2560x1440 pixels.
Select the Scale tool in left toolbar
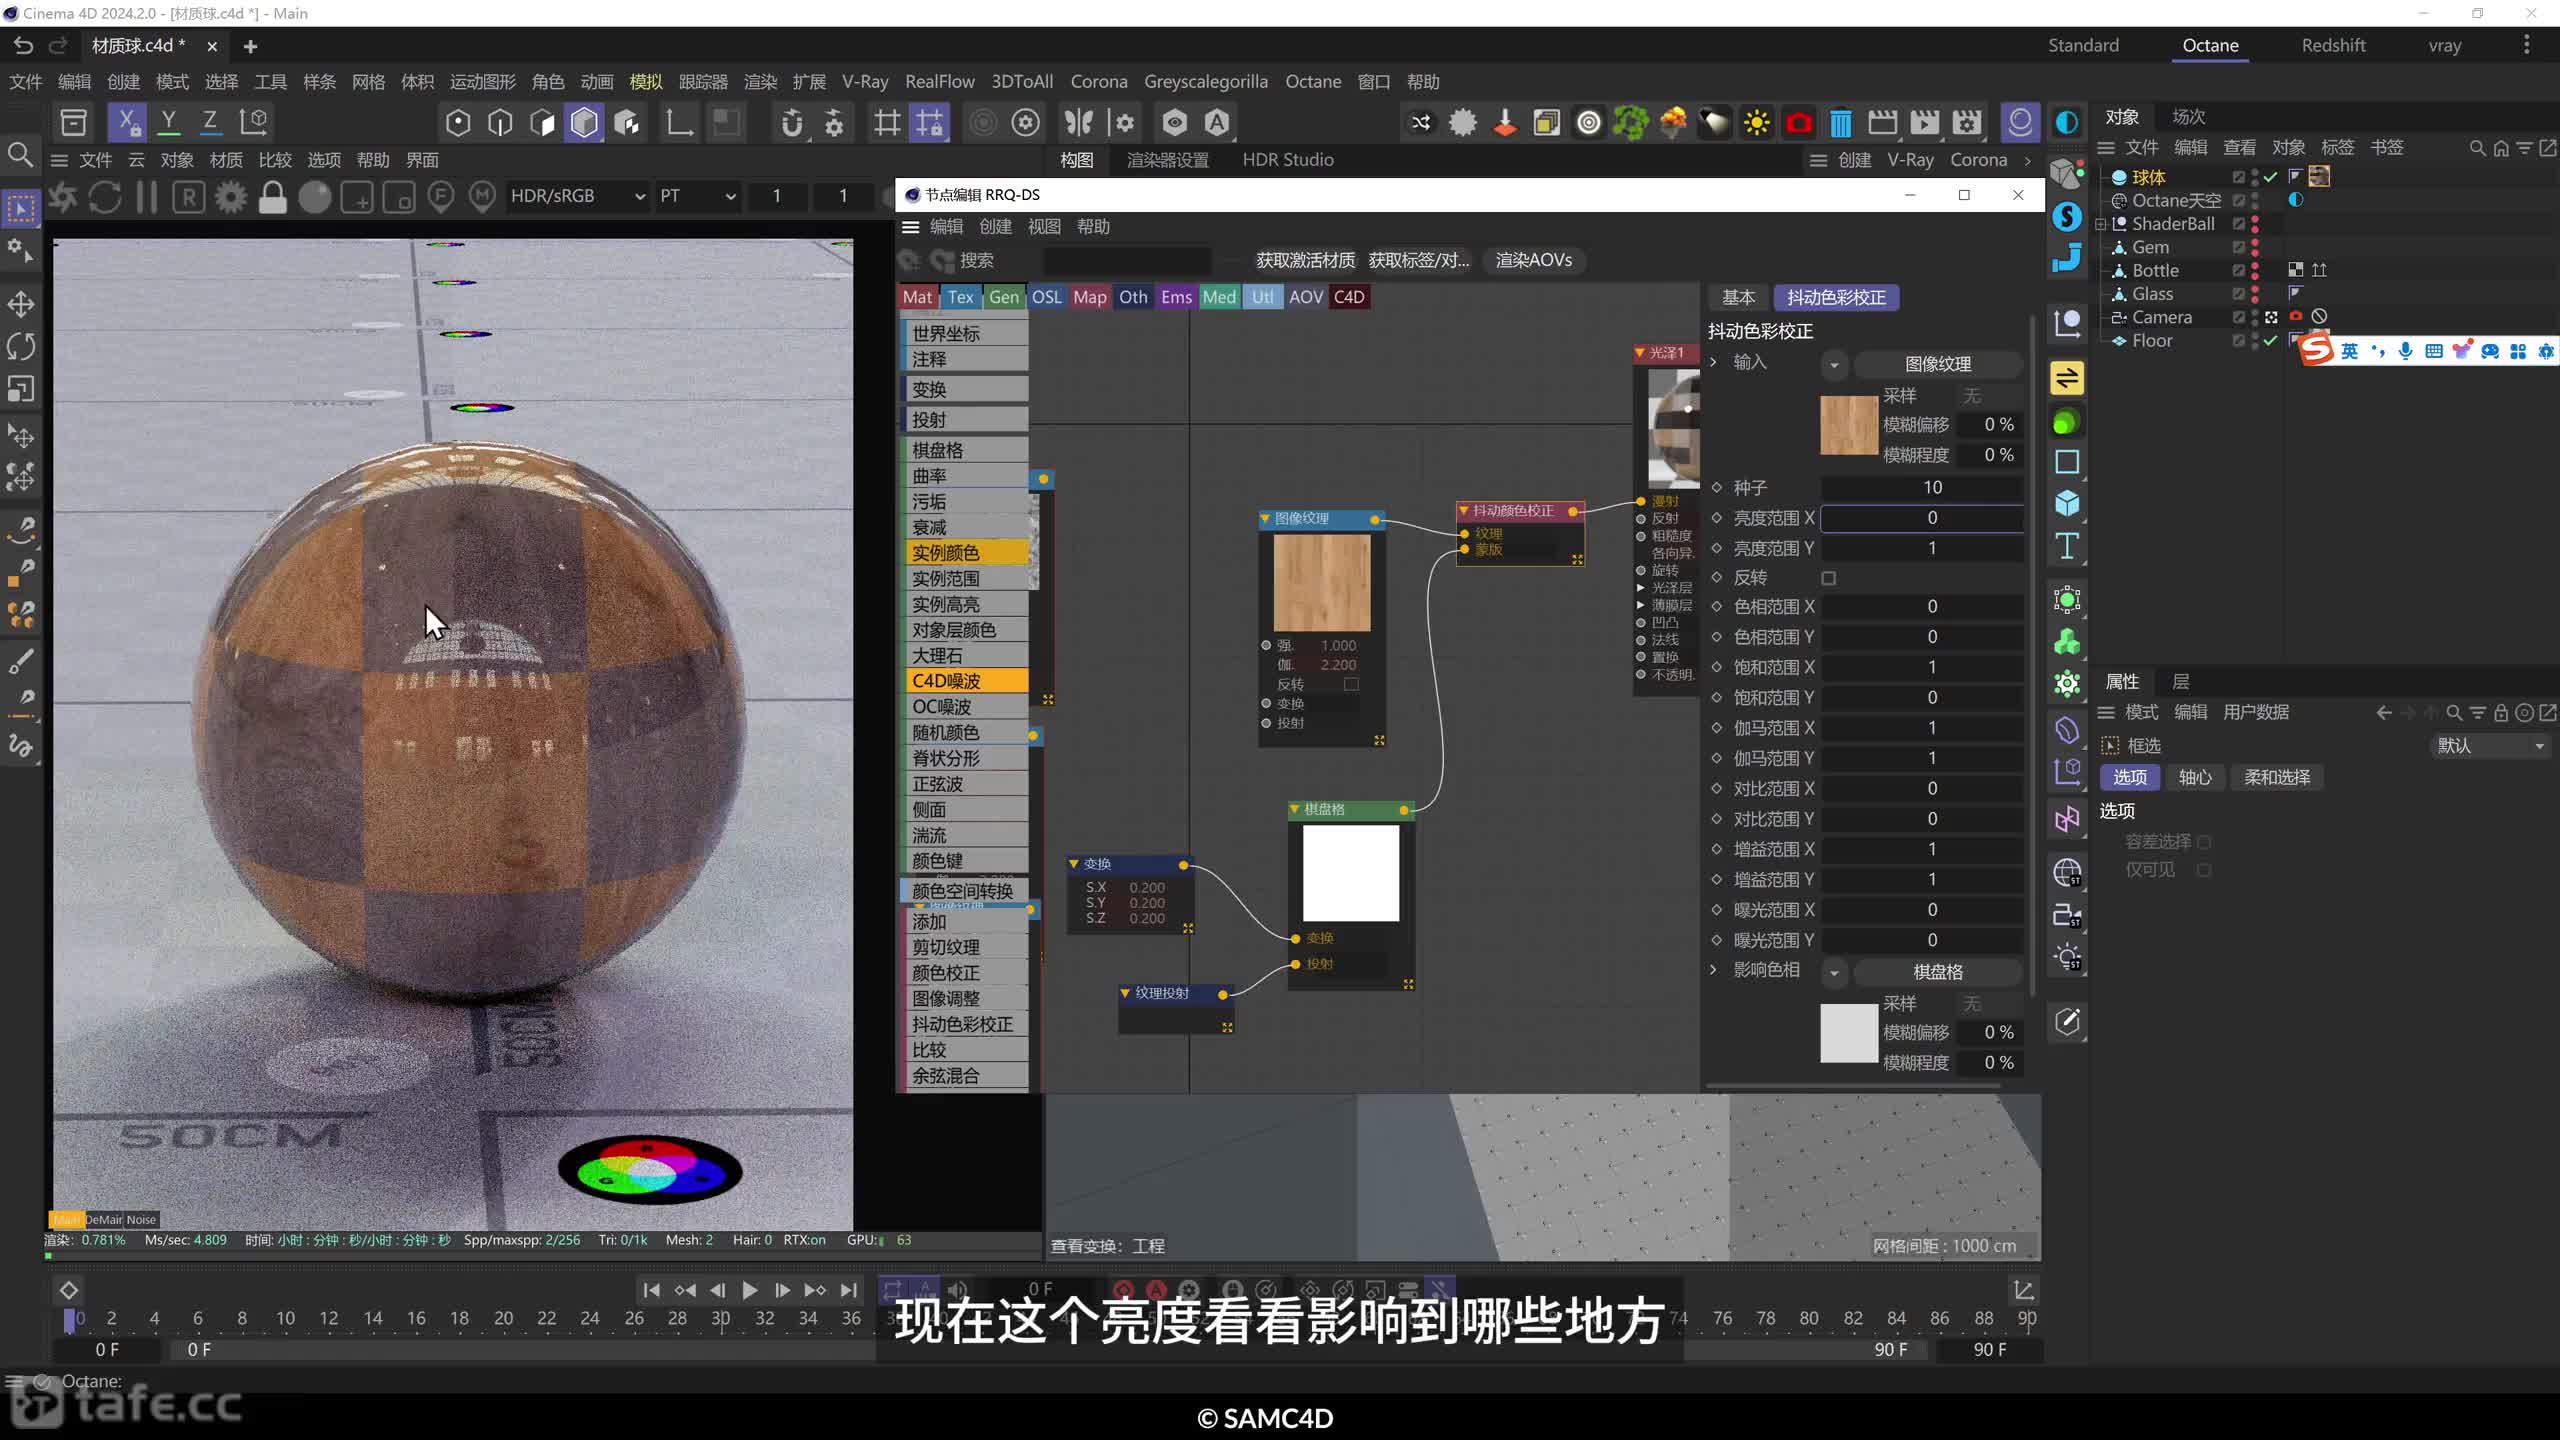click(21, 389)
